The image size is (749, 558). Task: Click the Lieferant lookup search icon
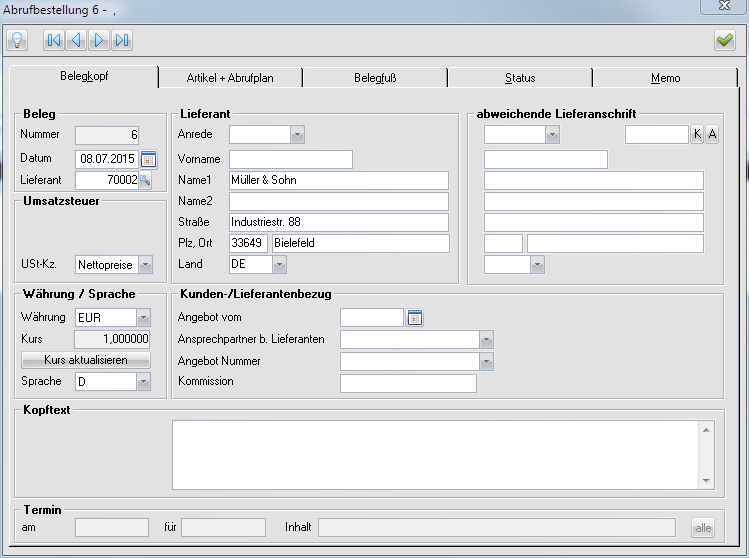144,180
